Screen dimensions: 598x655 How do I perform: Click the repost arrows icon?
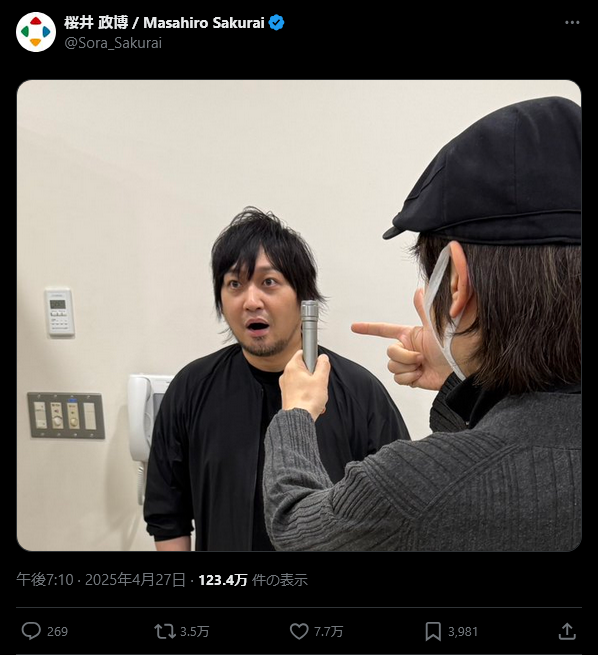[x=165, y=631]
